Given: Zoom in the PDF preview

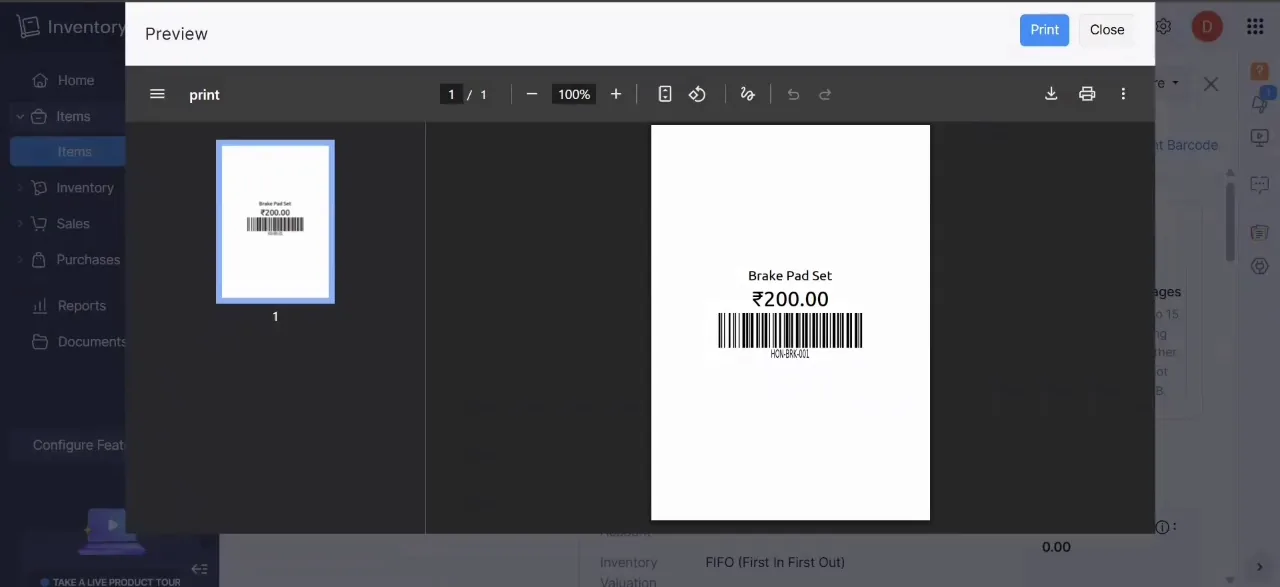Looking at the screenshot, I should [616, 94].
